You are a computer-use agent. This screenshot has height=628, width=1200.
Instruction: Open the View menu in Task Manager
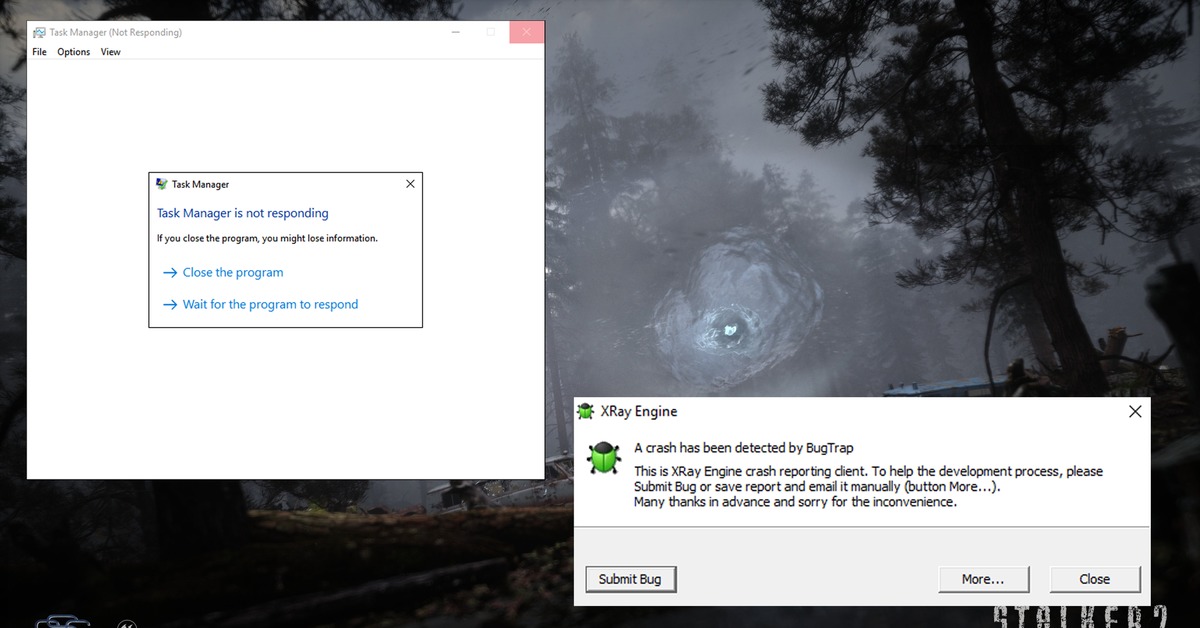pos(111,52)
